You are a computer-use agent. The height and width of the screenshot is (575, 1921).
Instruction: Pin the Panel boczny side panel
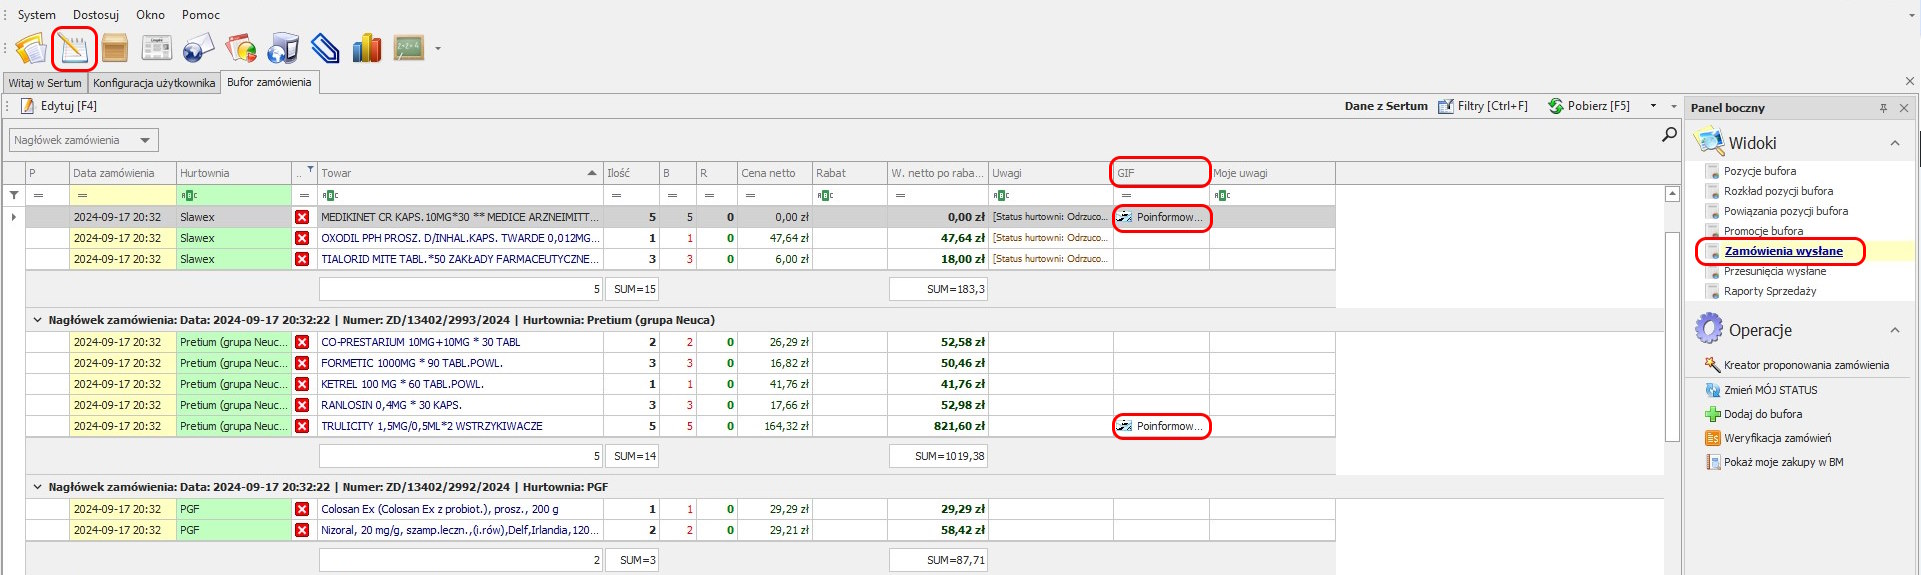tap(1883, 108)
